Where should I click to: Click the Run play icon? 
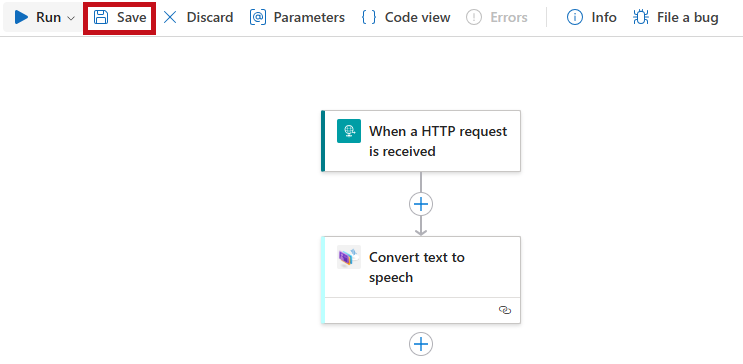click(21, 18)
